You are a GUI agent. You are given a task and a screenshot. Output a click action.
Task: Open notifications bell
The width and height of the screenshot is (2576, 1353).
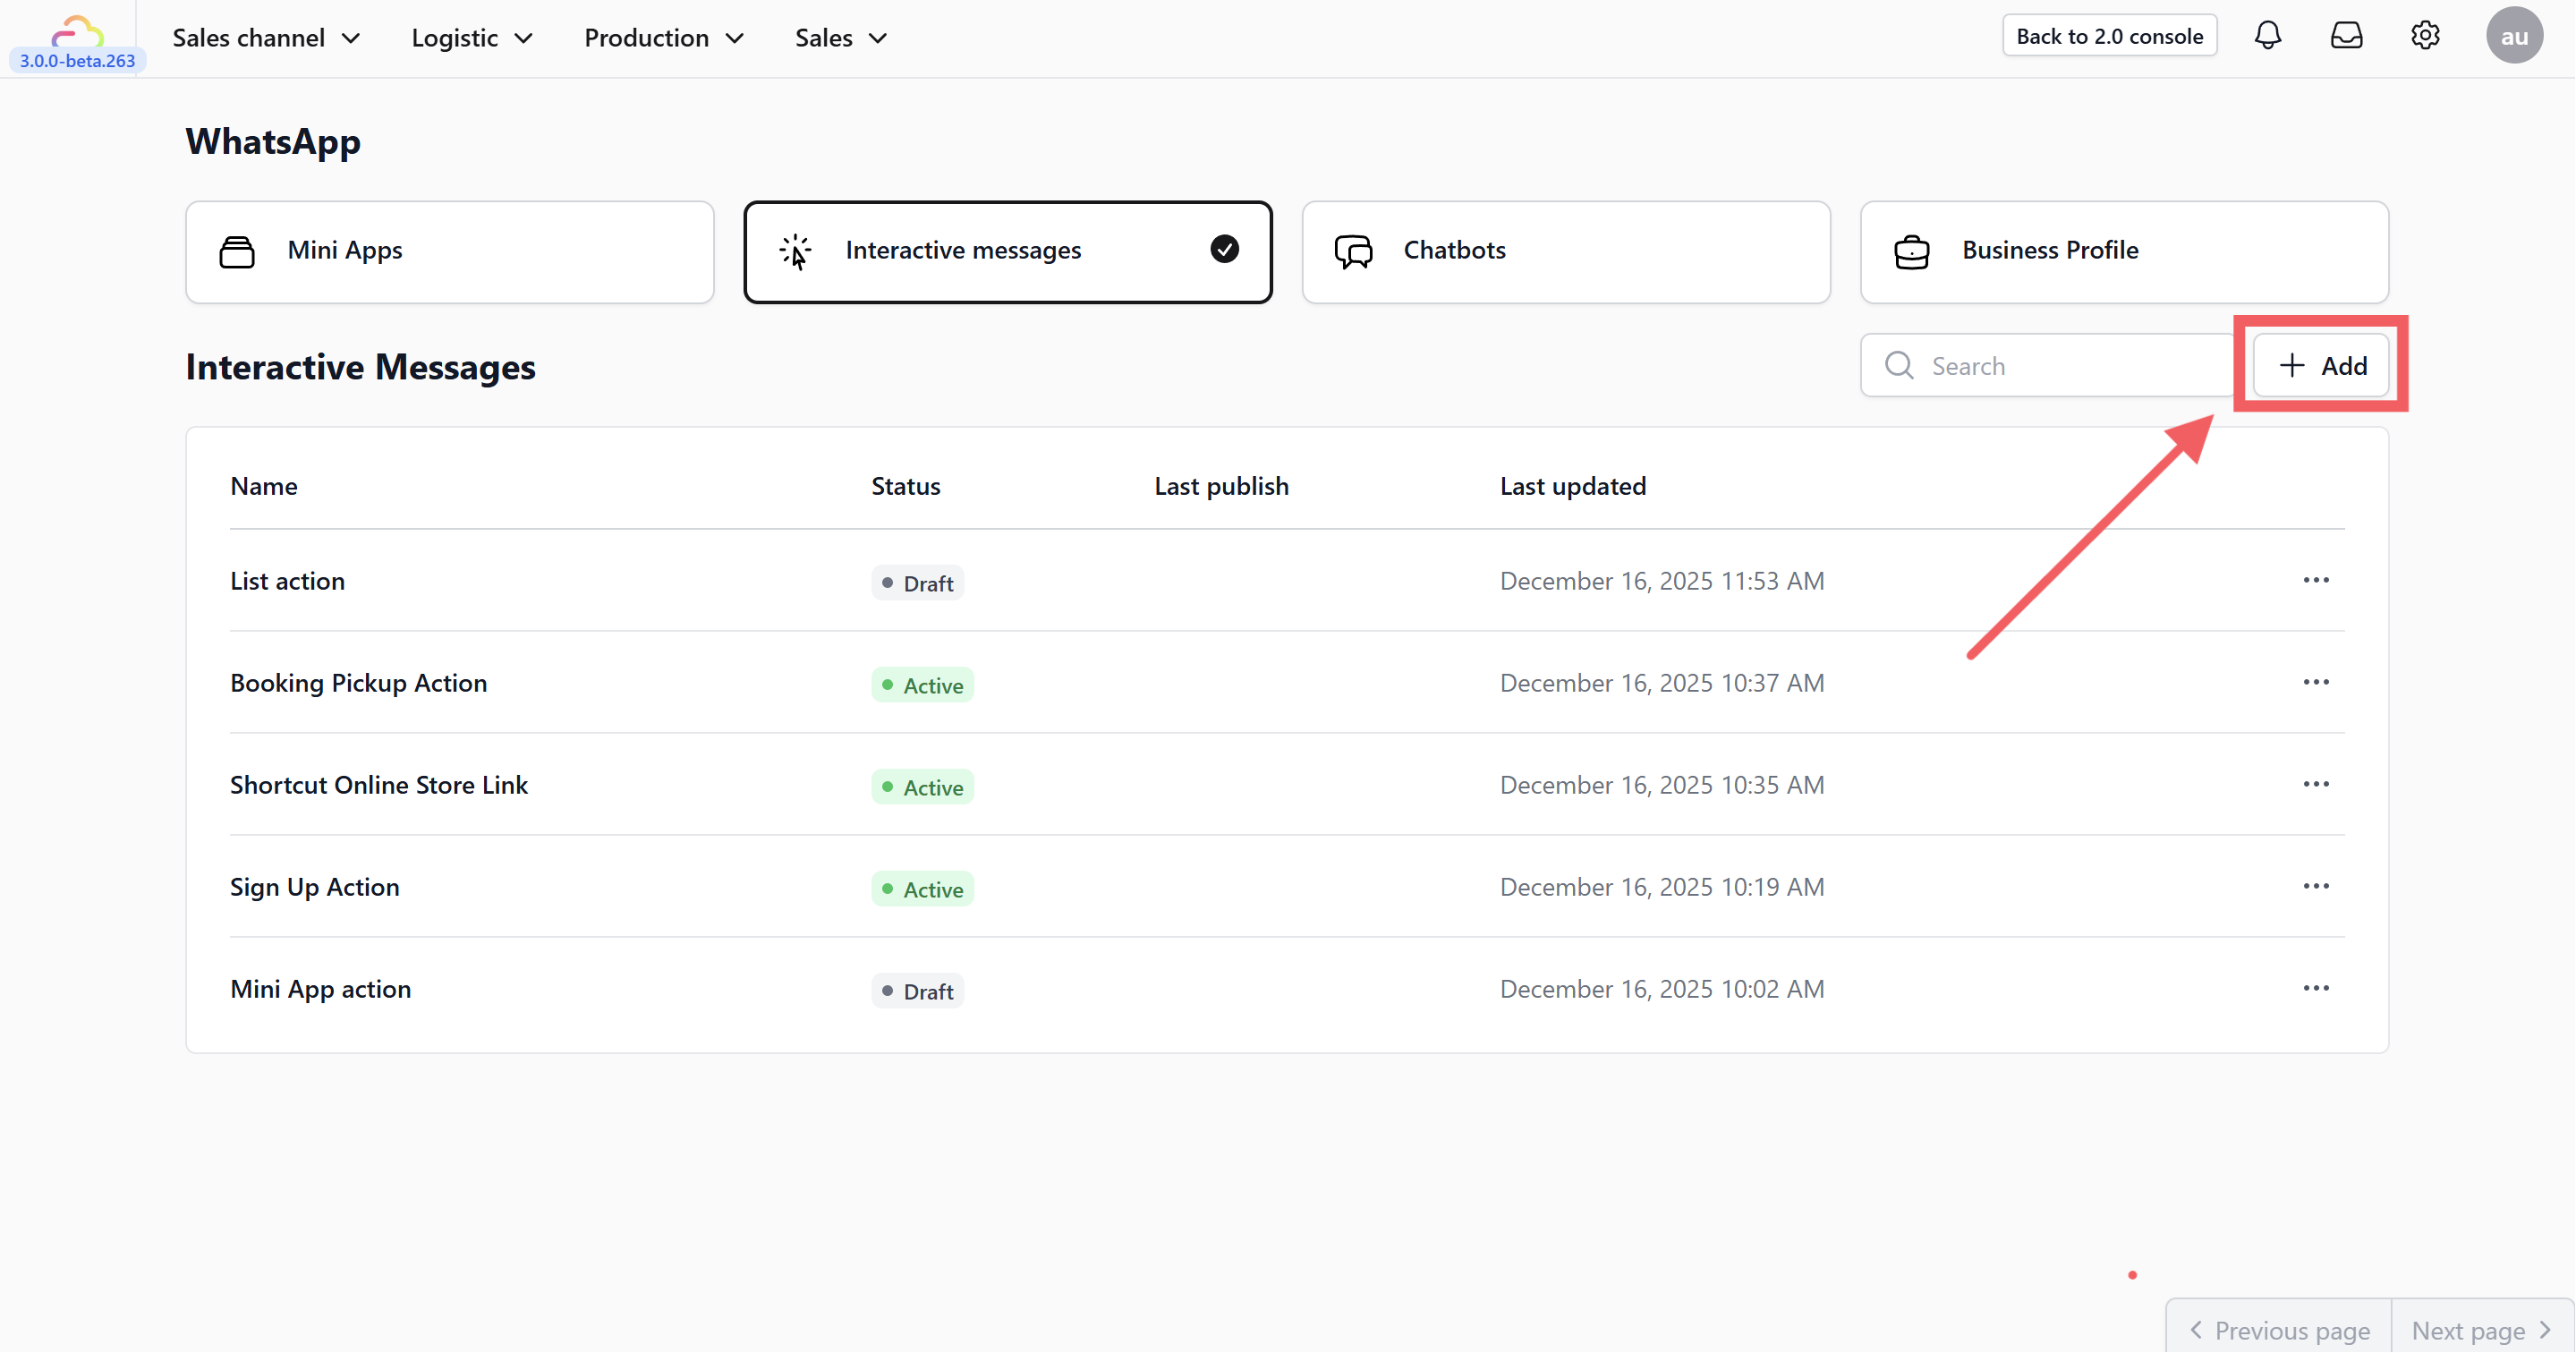[2267, 36]
